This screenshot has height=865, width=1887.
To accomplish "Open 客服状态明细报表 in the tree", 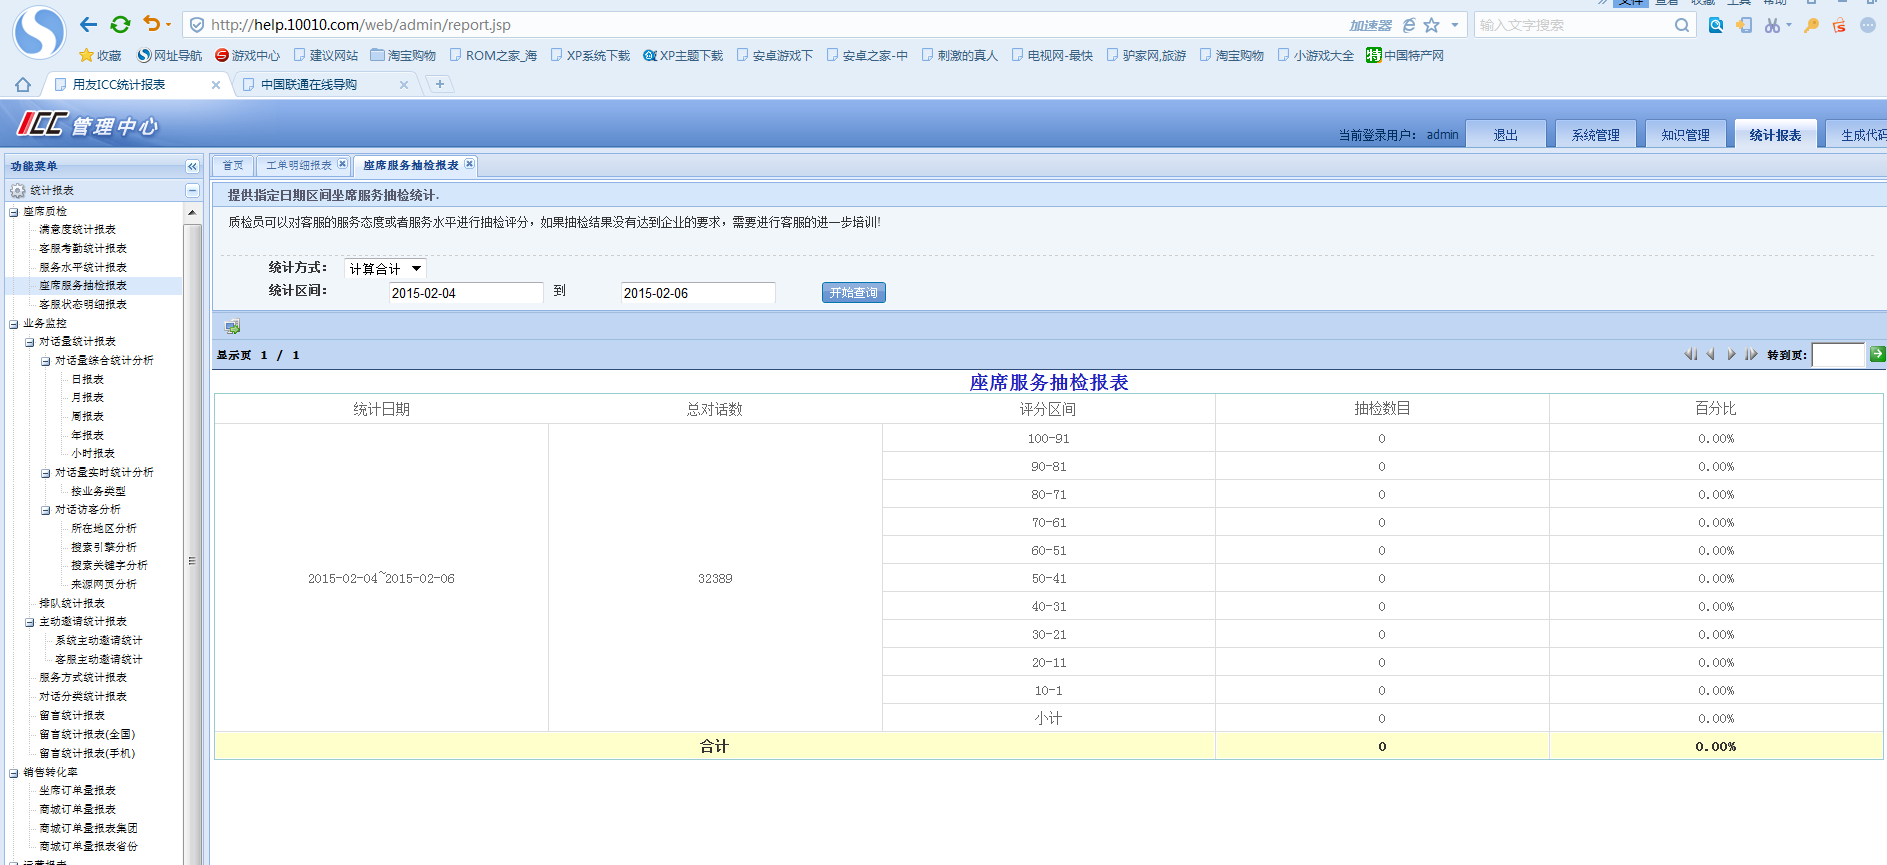I will coord(83,305).
